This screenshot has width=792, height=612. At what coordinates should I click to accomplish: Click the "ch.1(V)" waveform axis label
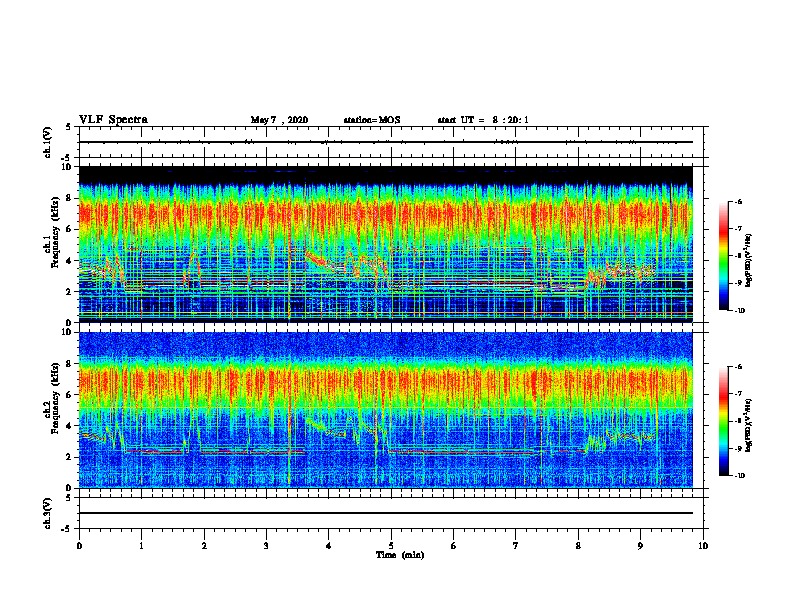(48, 142)
